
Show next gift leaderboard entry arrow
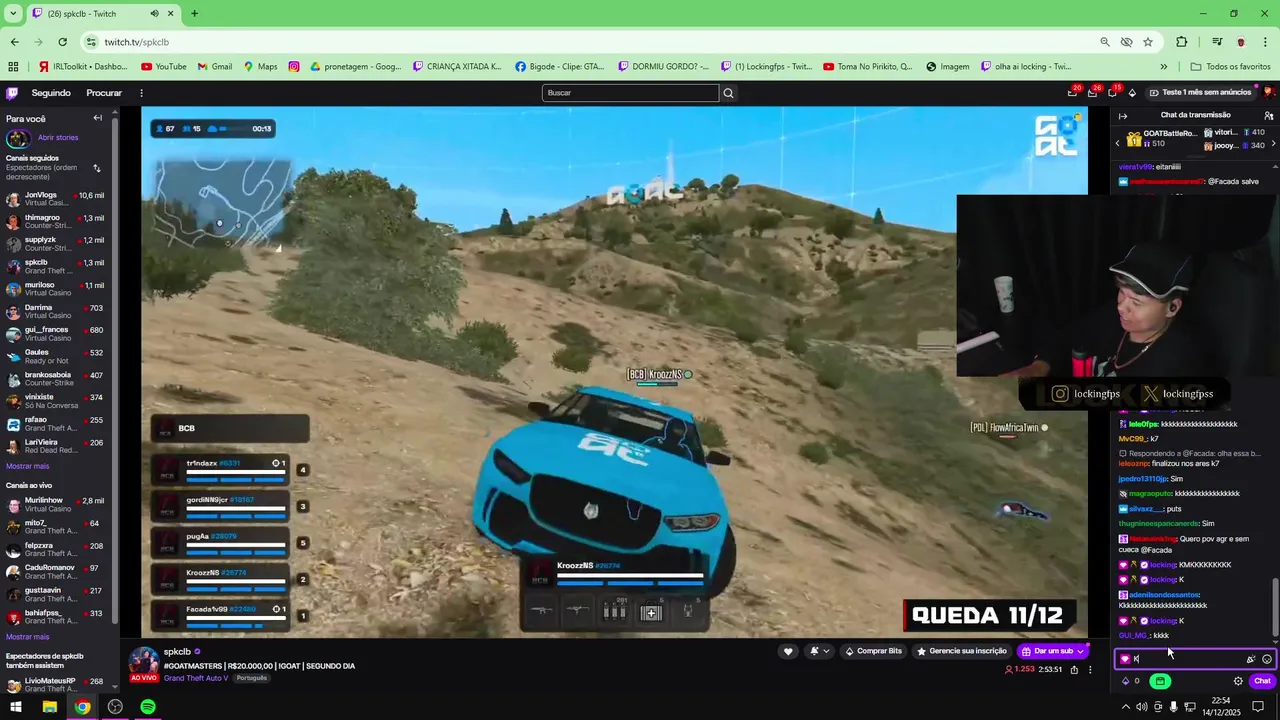[1273, 143]
